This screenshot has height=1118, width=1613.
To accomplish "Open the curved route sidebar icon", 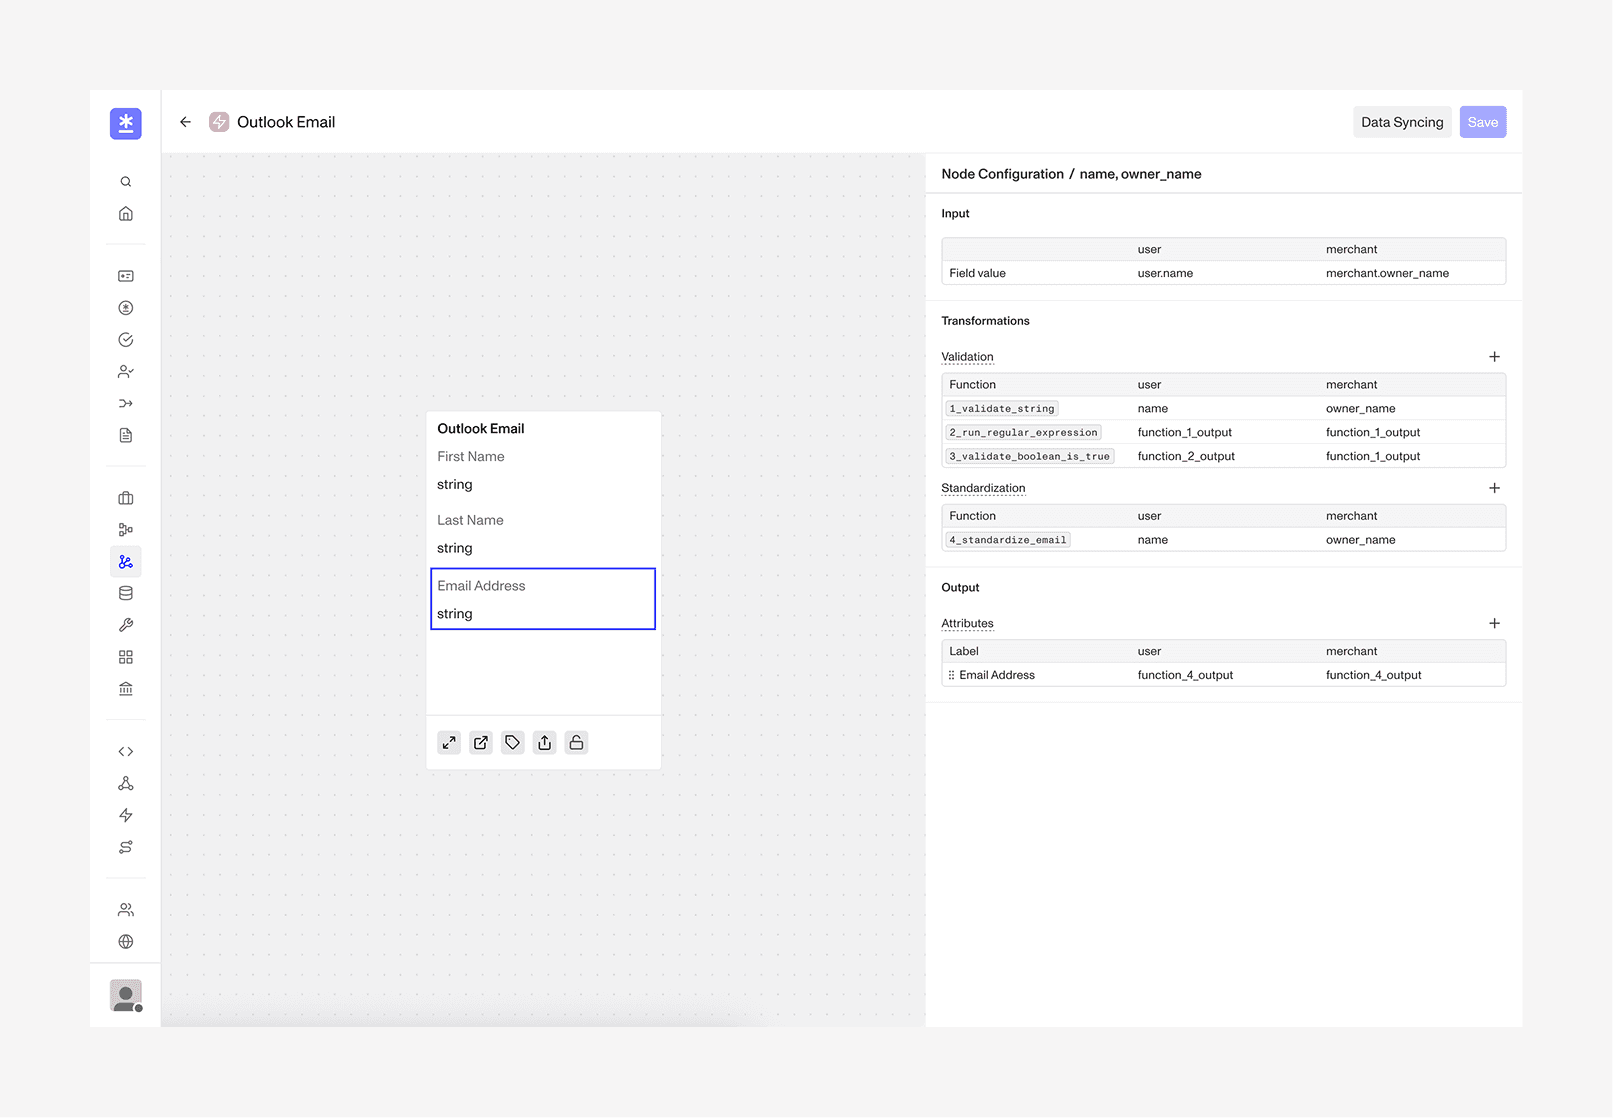I will (x=126, y=847).
